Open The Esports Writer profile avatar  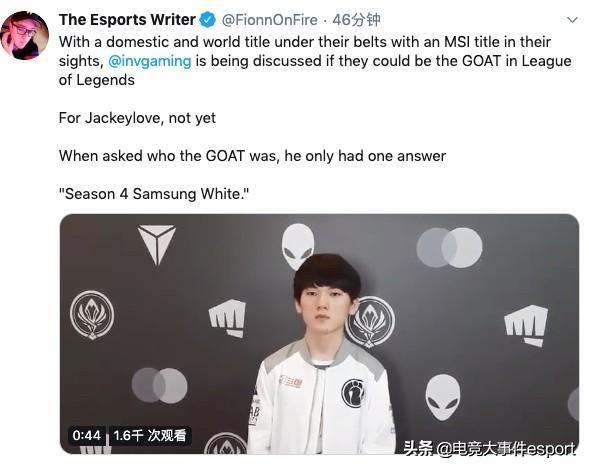24,35
